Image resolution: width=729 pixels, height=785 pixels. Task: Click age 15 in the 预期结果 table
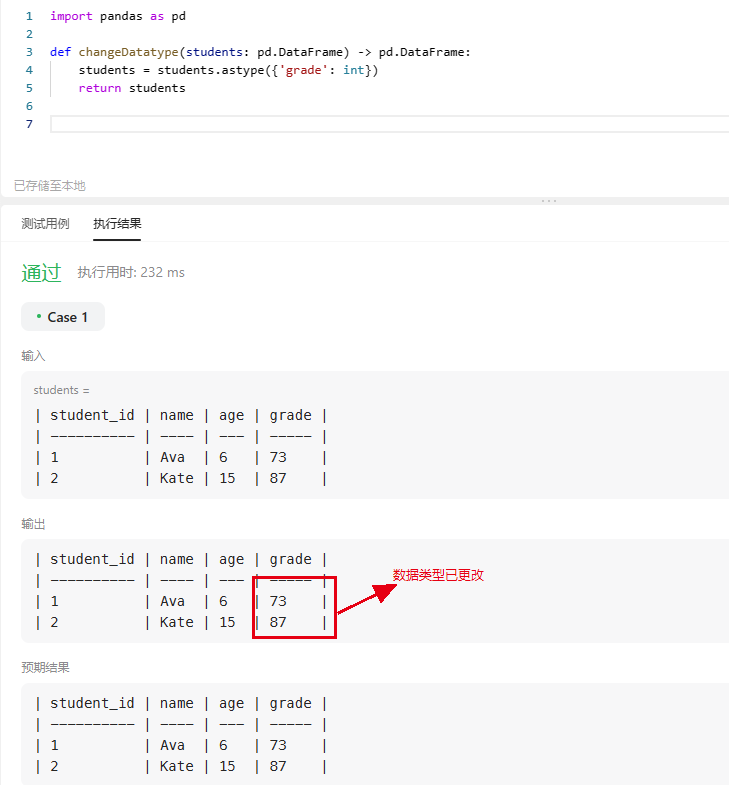click(x=227, y=766)
